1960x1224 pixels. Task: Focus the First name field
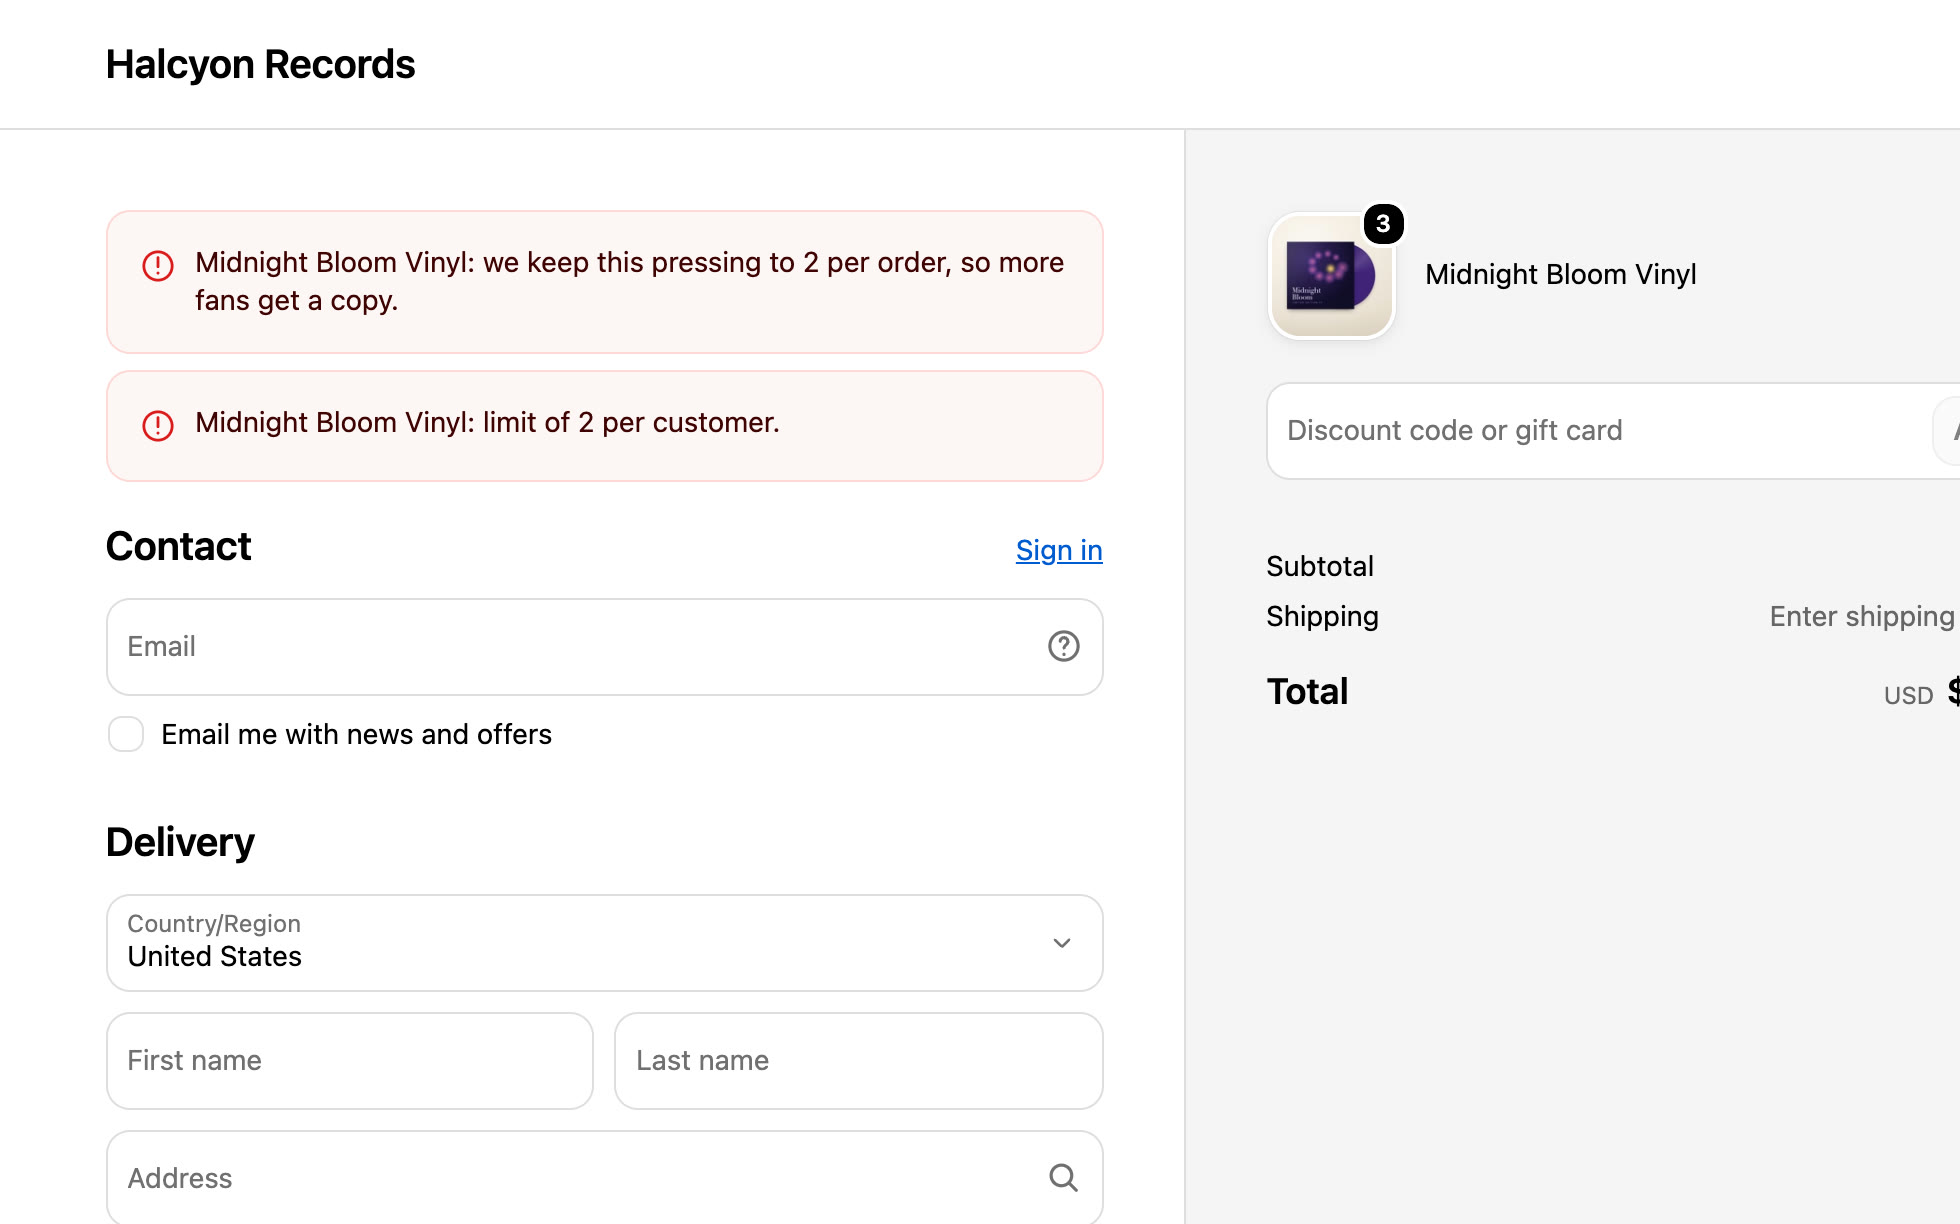(350, 1061)
